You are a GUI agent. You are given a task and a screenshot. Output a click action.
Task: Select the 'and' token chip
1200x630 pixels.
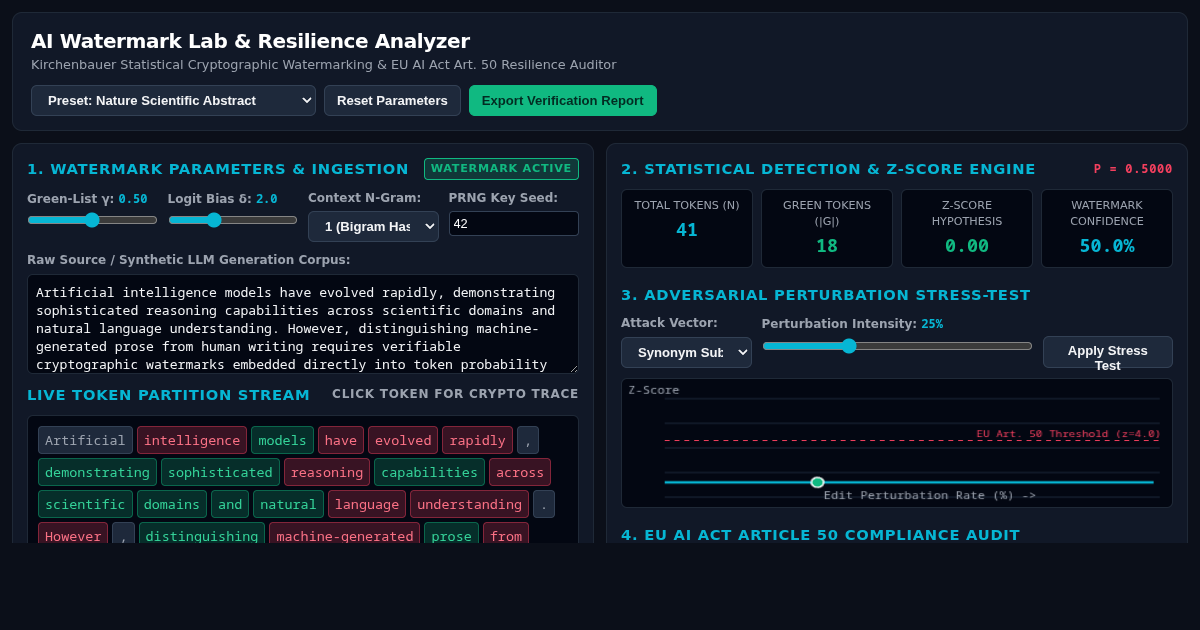click(x=230, y=504)
